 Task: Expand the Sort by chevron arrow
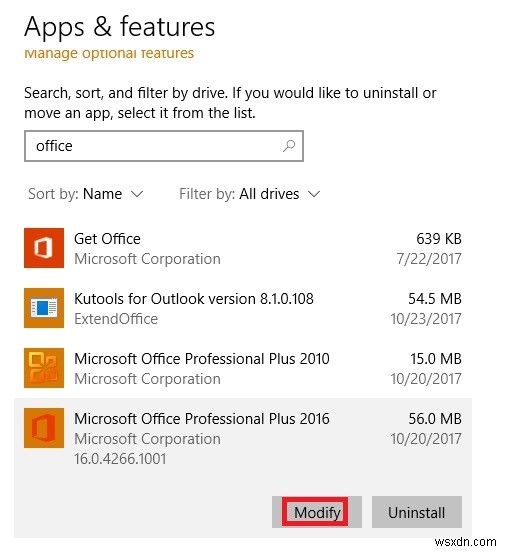pyautogui.click(x=137, y=194)
